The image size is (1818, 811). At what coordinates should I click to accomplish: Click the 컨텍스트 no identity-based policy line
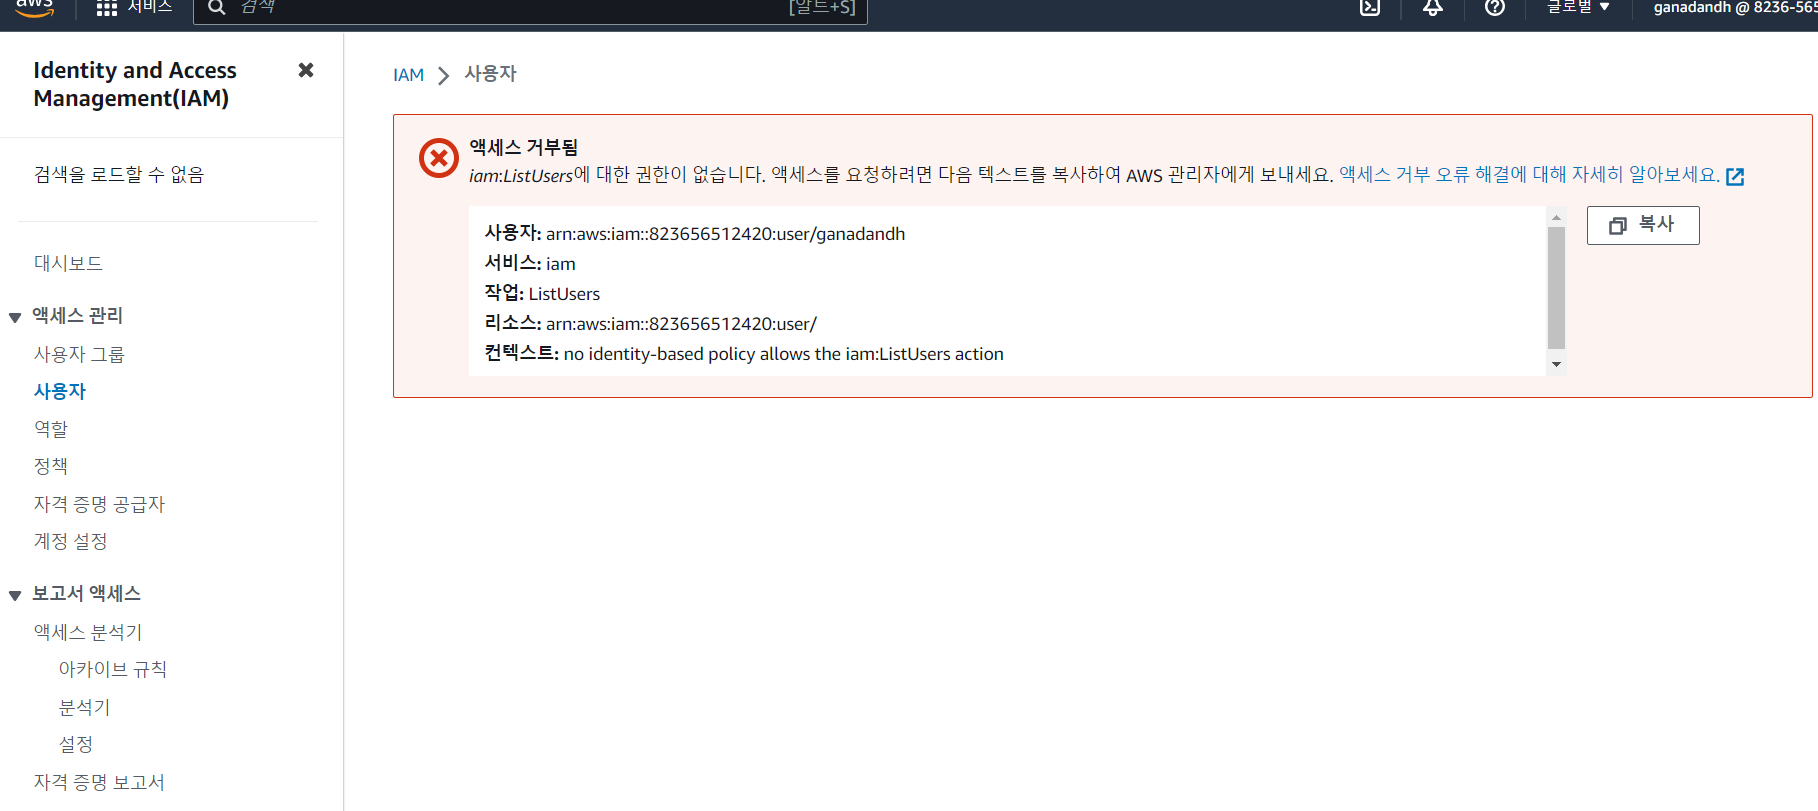point(744,353)
